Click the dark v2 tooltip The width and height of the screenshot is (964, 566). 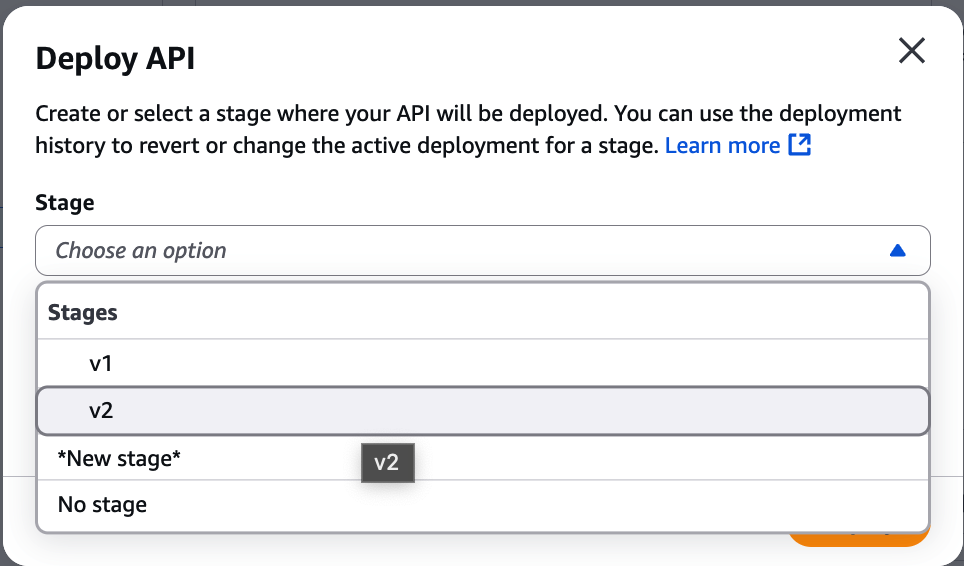click(x=386, y=463)
